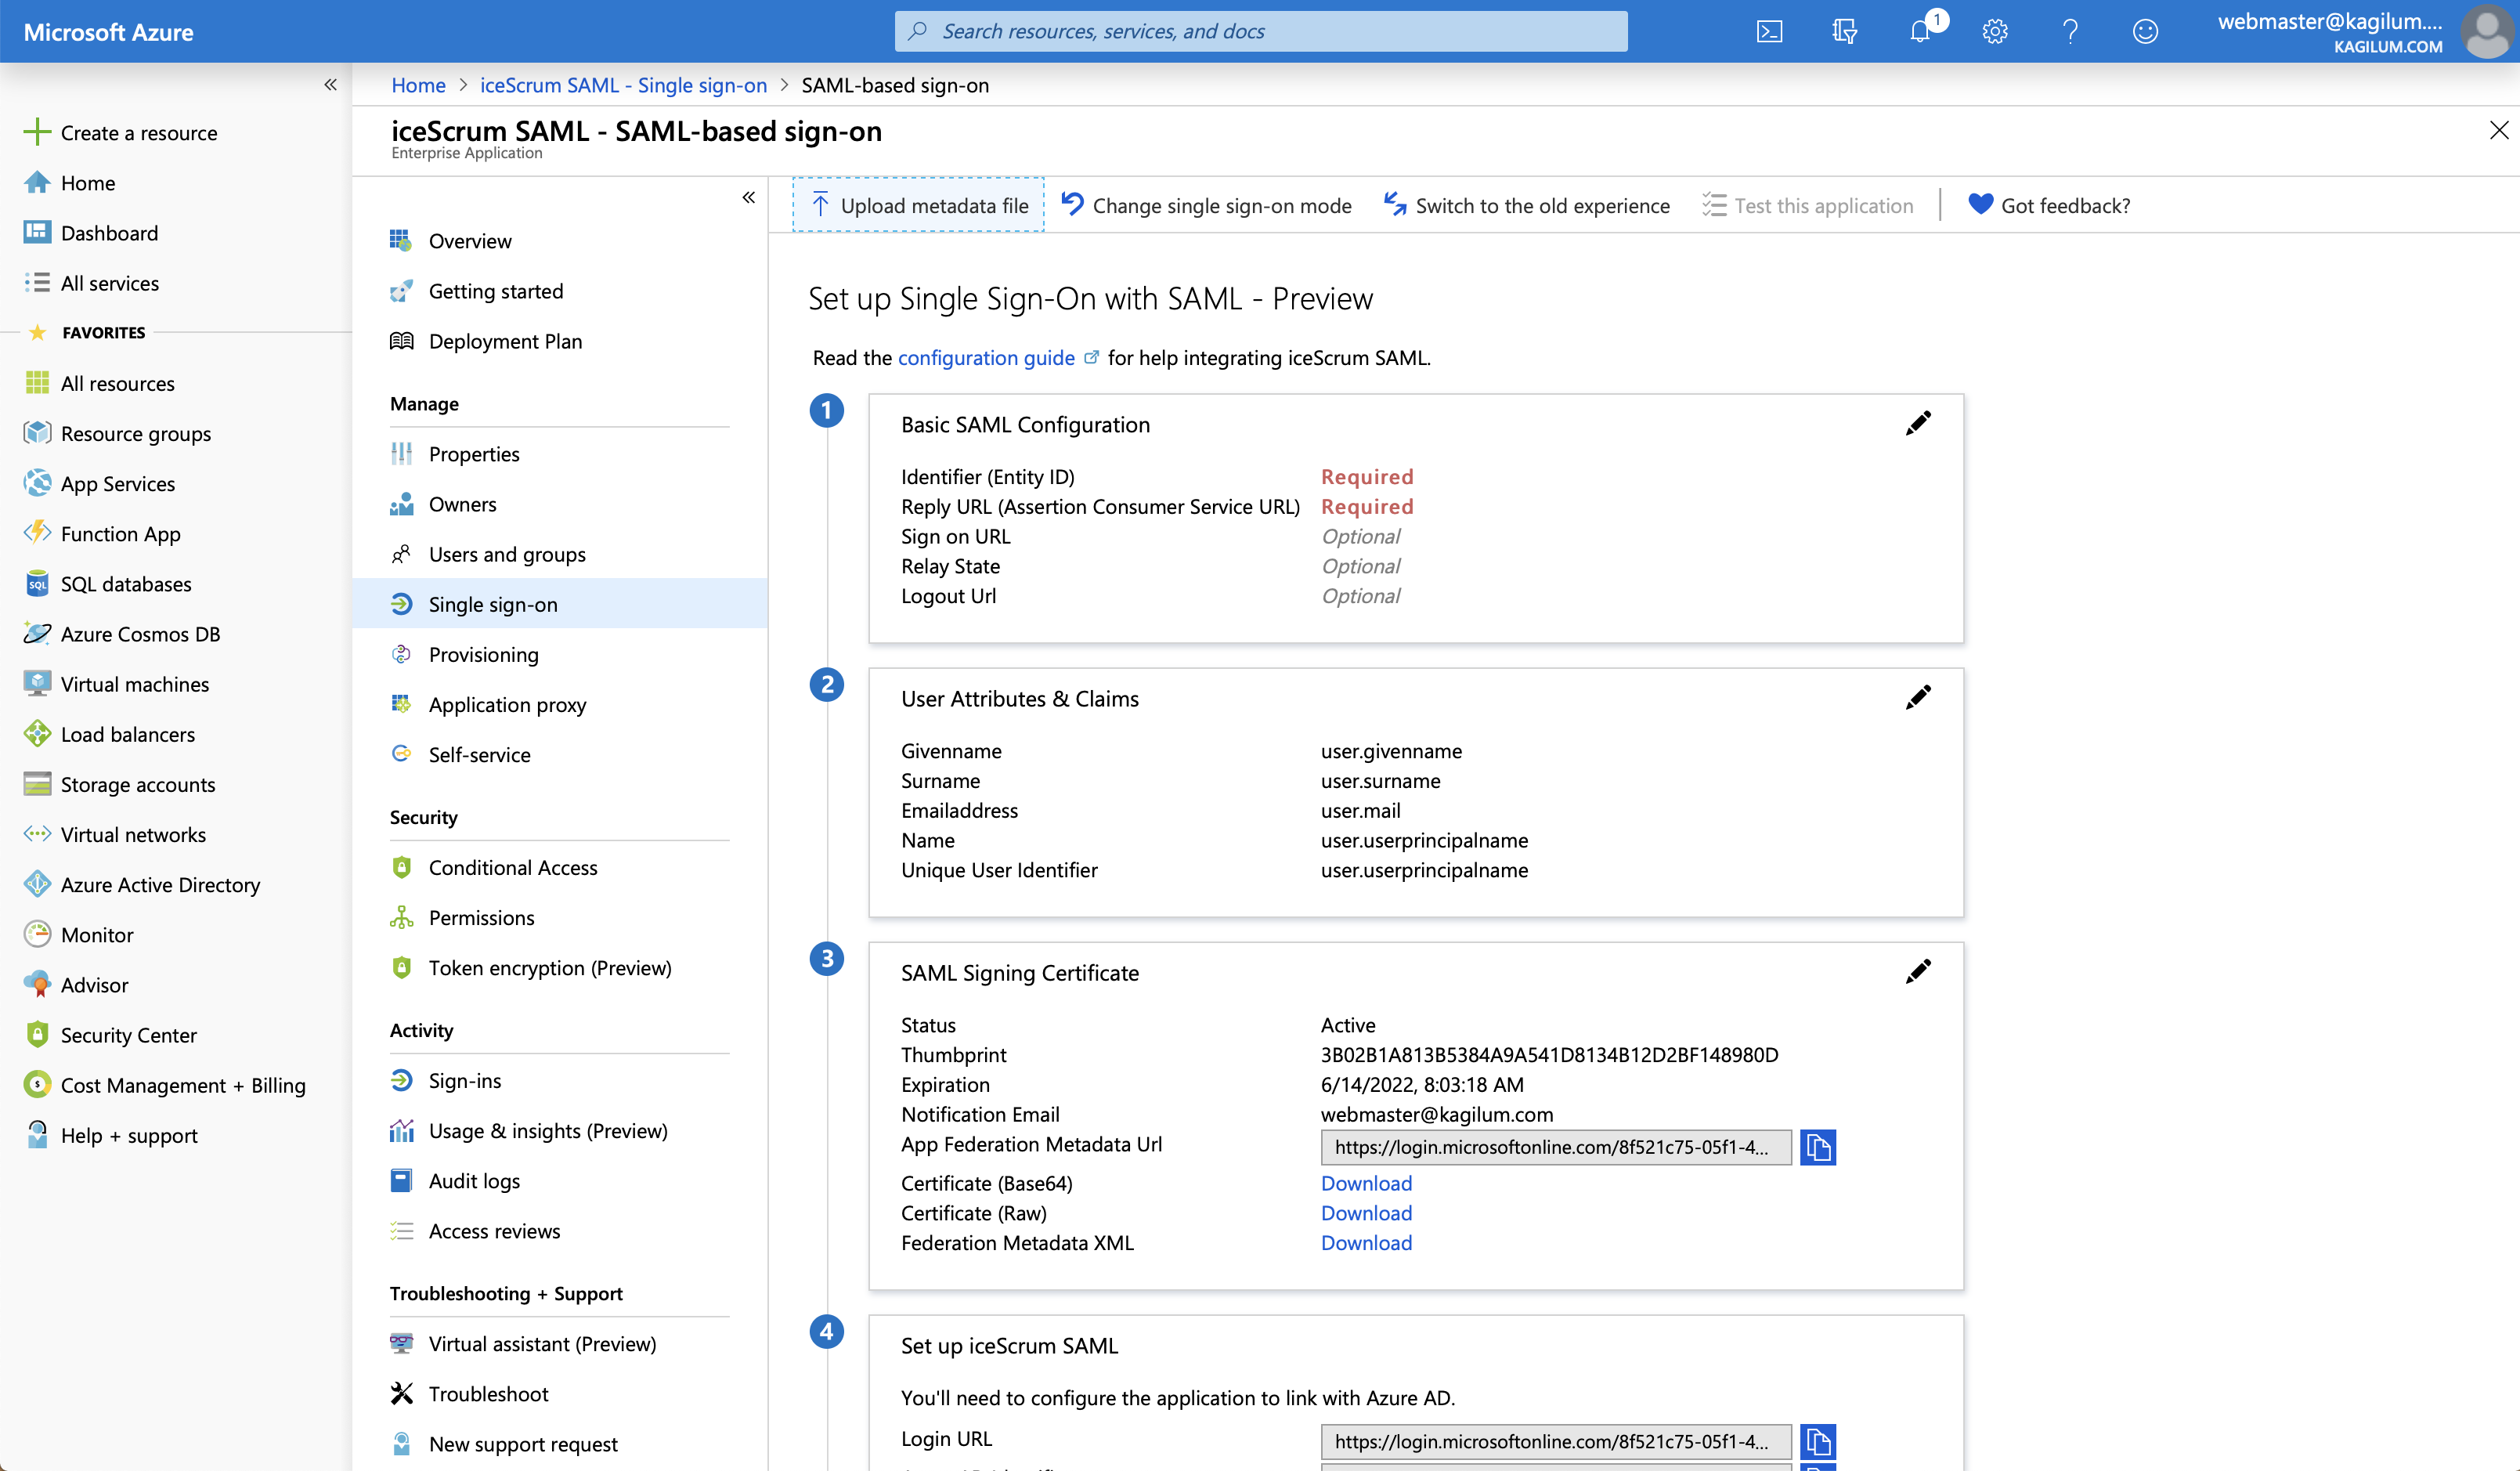Screen dimensions: 2520x1471
Task: Open the Cloud Shell icon in top bar
Action: (1769, 31)
